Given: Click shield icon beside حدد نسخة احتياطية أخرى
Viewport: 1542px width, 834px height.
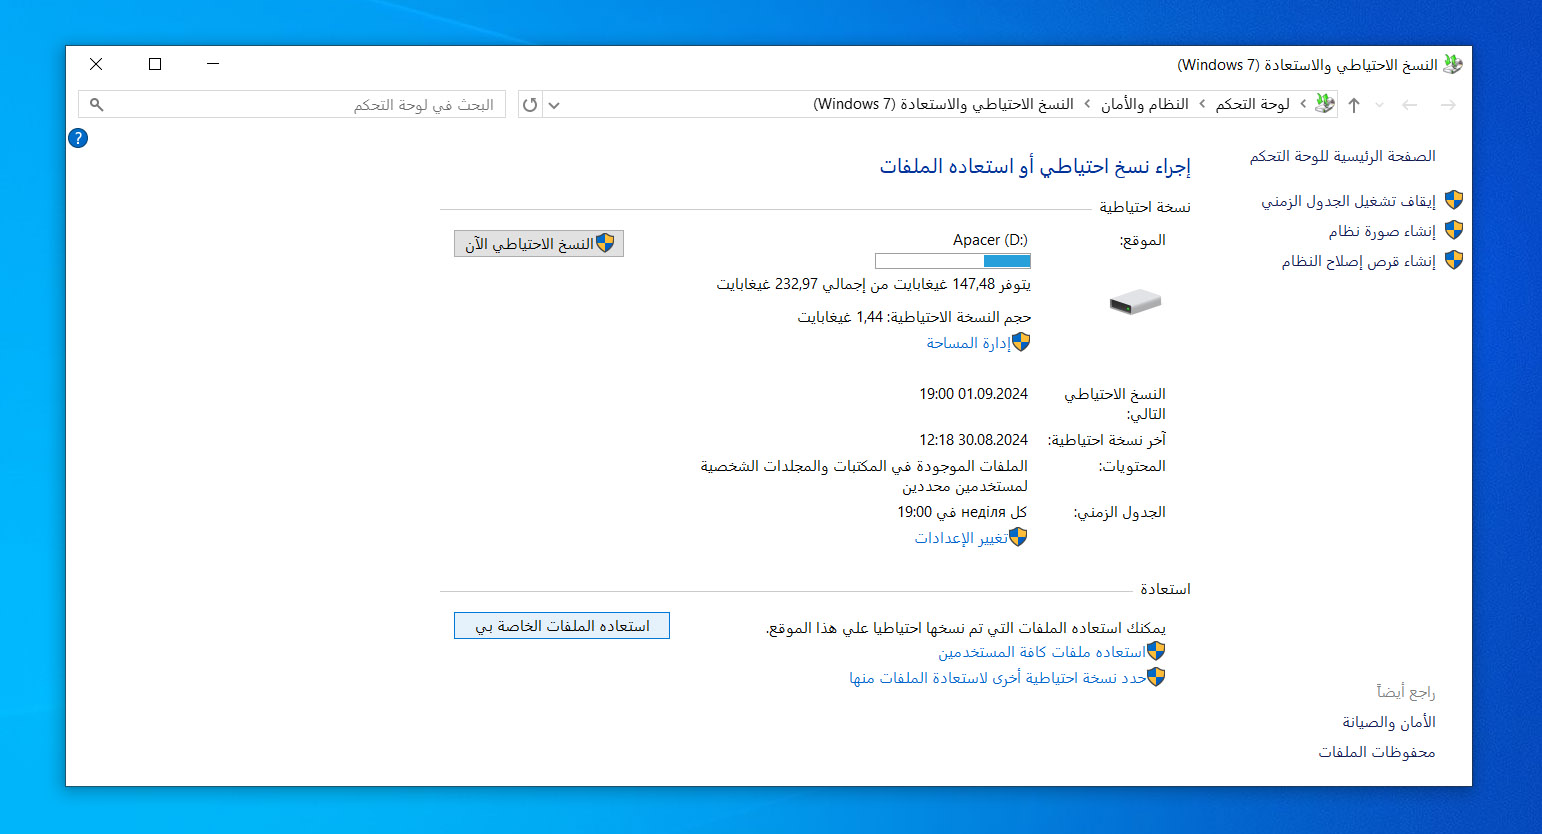Looking at the screenshot, I should click(1156, 677).
